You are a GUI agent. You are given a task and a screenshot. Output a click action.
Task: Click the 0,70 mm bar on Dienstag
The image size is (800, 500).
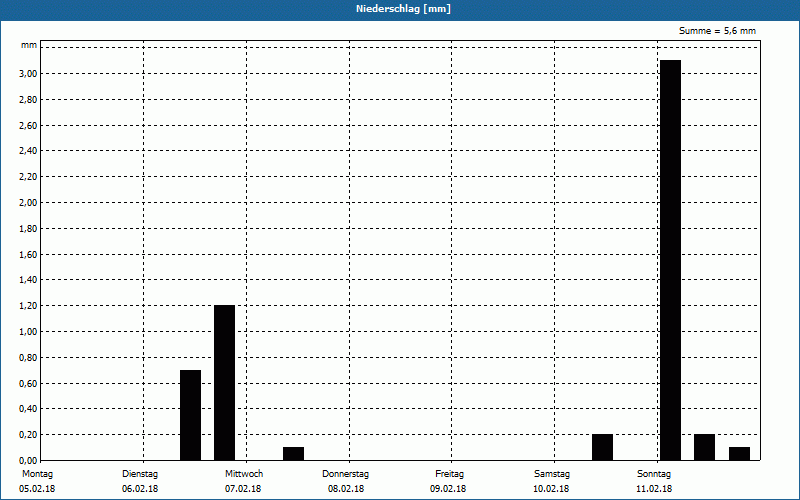click(x=190, y=415)
